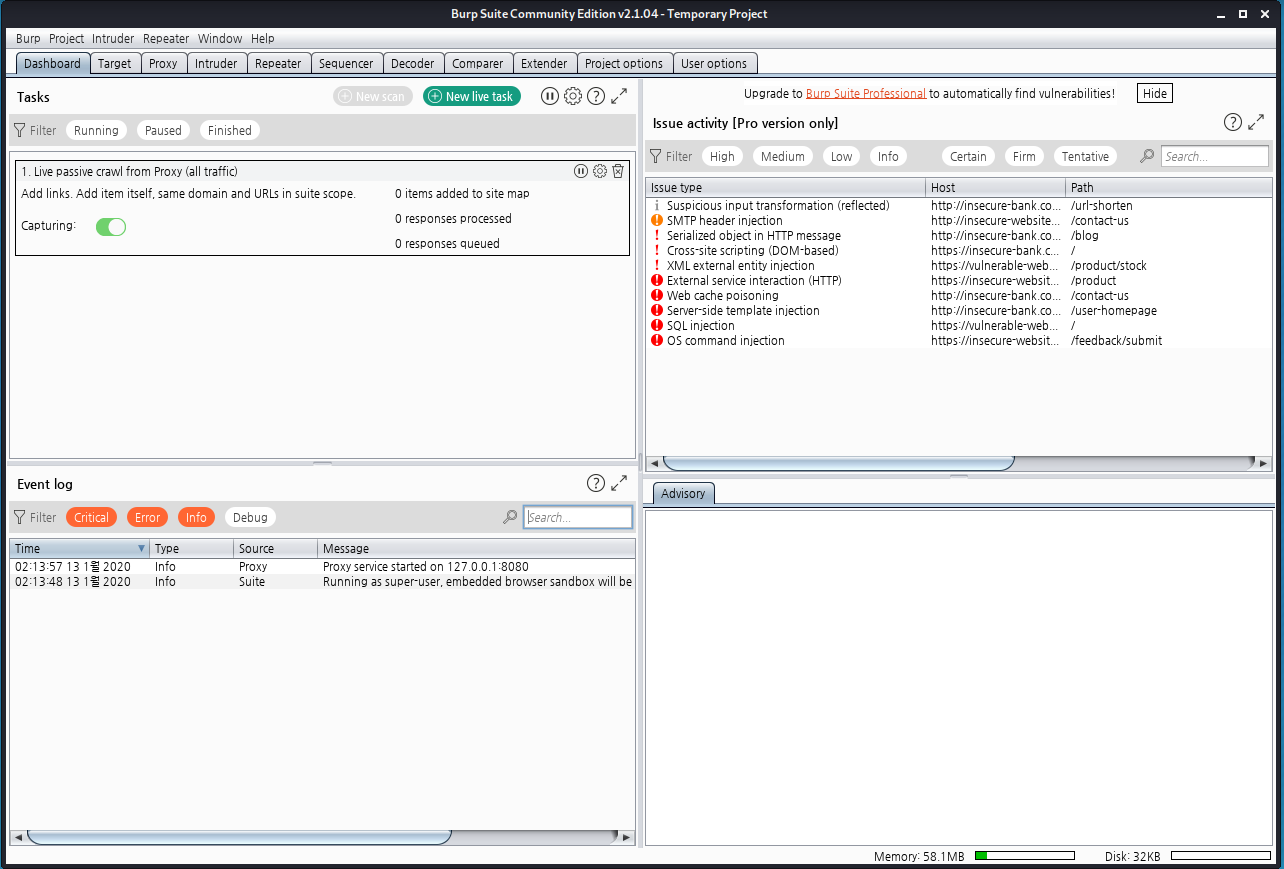Open the Intruder menu
Viewport: 1284px width, 869px height.
pos(113,38)
